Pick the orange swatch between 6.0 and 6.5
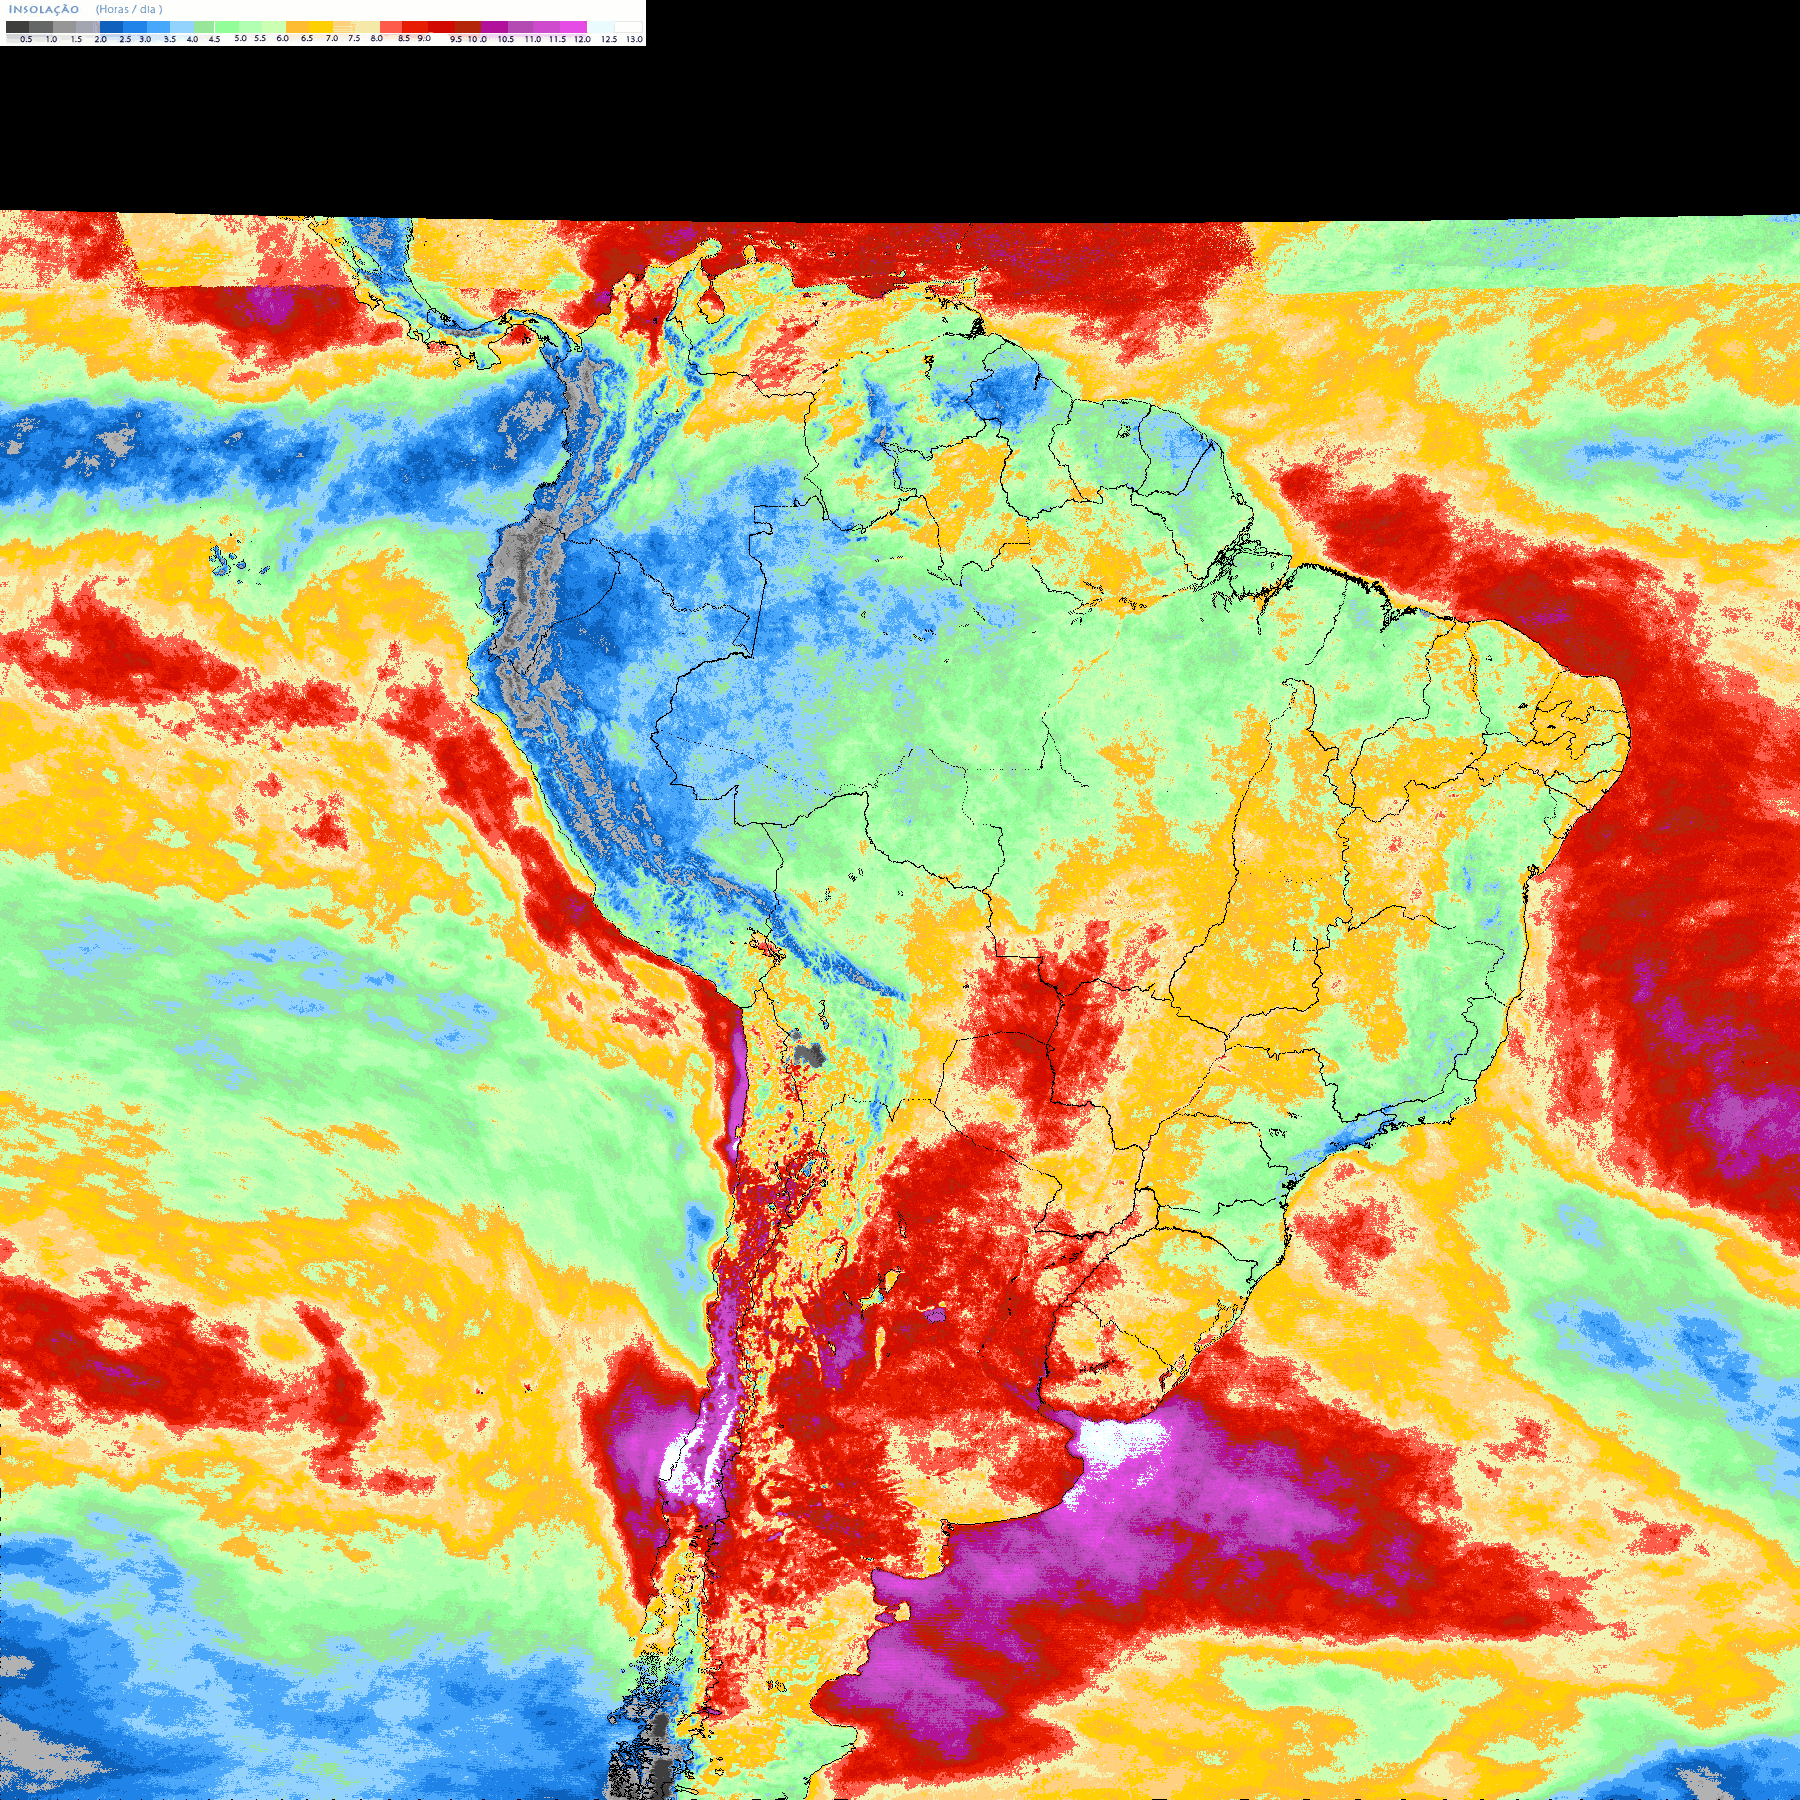 [297, 27]
